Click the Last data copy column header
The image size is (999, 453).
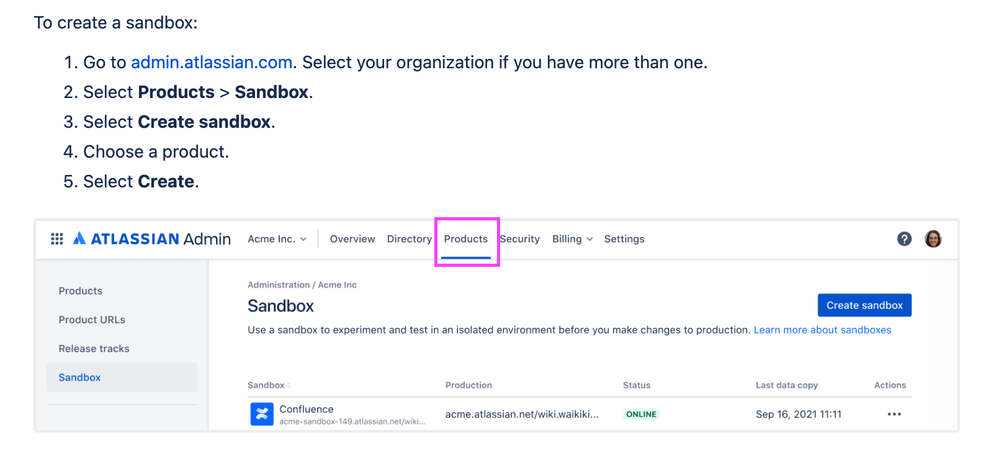[x=787, y=385]
